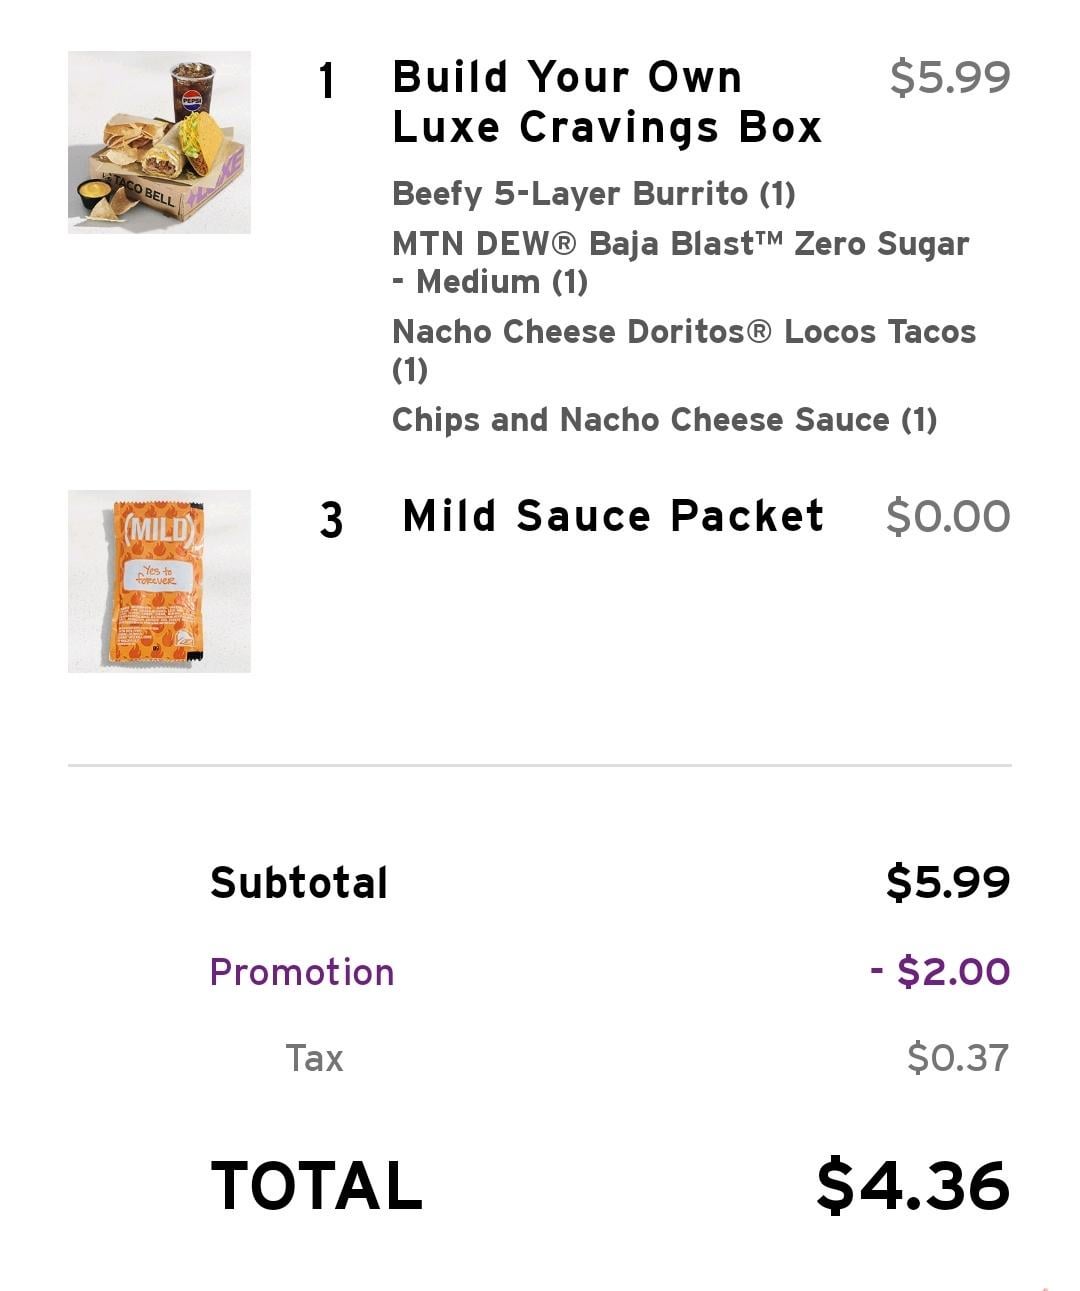Click the $4.36 total amount
1080x1291 pixels.
tap(912, 1186)
